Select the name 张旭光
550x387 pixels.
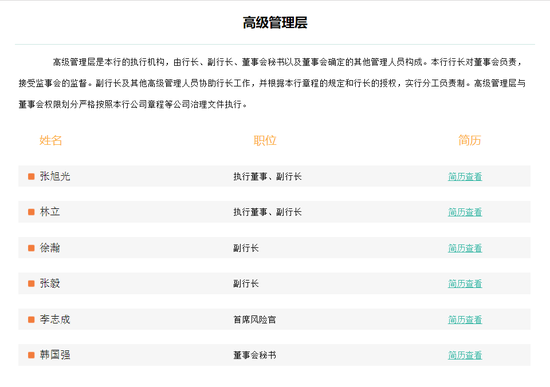click(55, 176)
